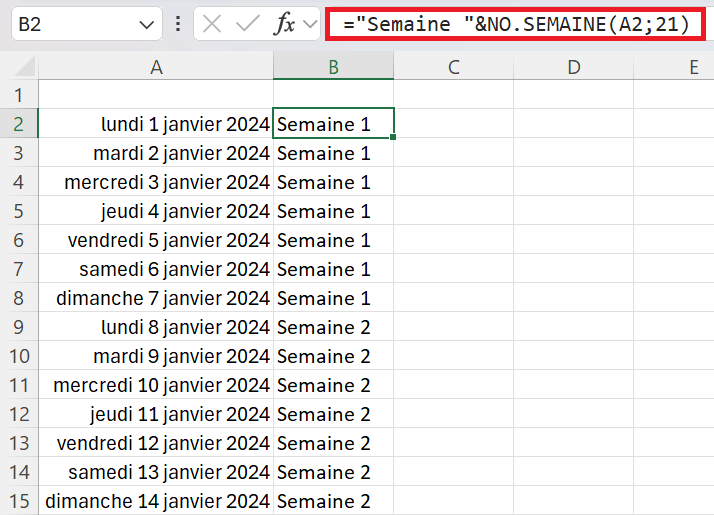This screenshot has width=714, height=515.
Task: Click 'Semaine 2' next to dimanche 14 janvier
Action: (x=333, y=500)
